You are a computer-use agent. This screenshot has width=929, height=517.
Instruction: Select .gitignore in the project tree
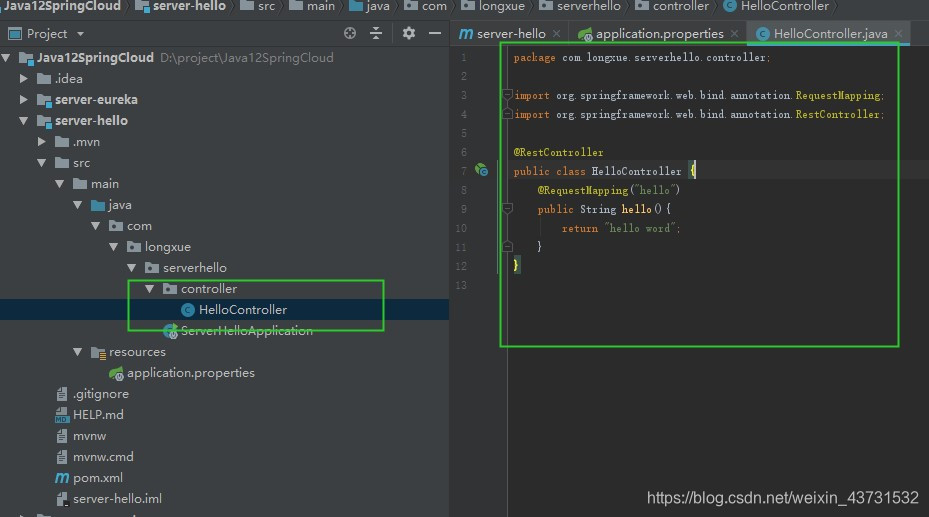[101, 394]
